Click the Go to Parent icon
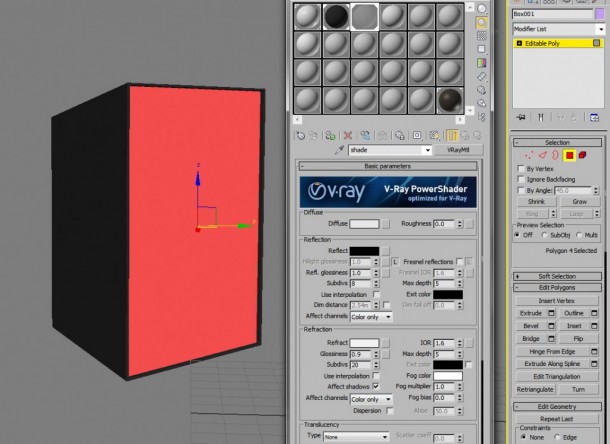The height and width of the screenshot is (444, 610). click(x=465, y=135)
